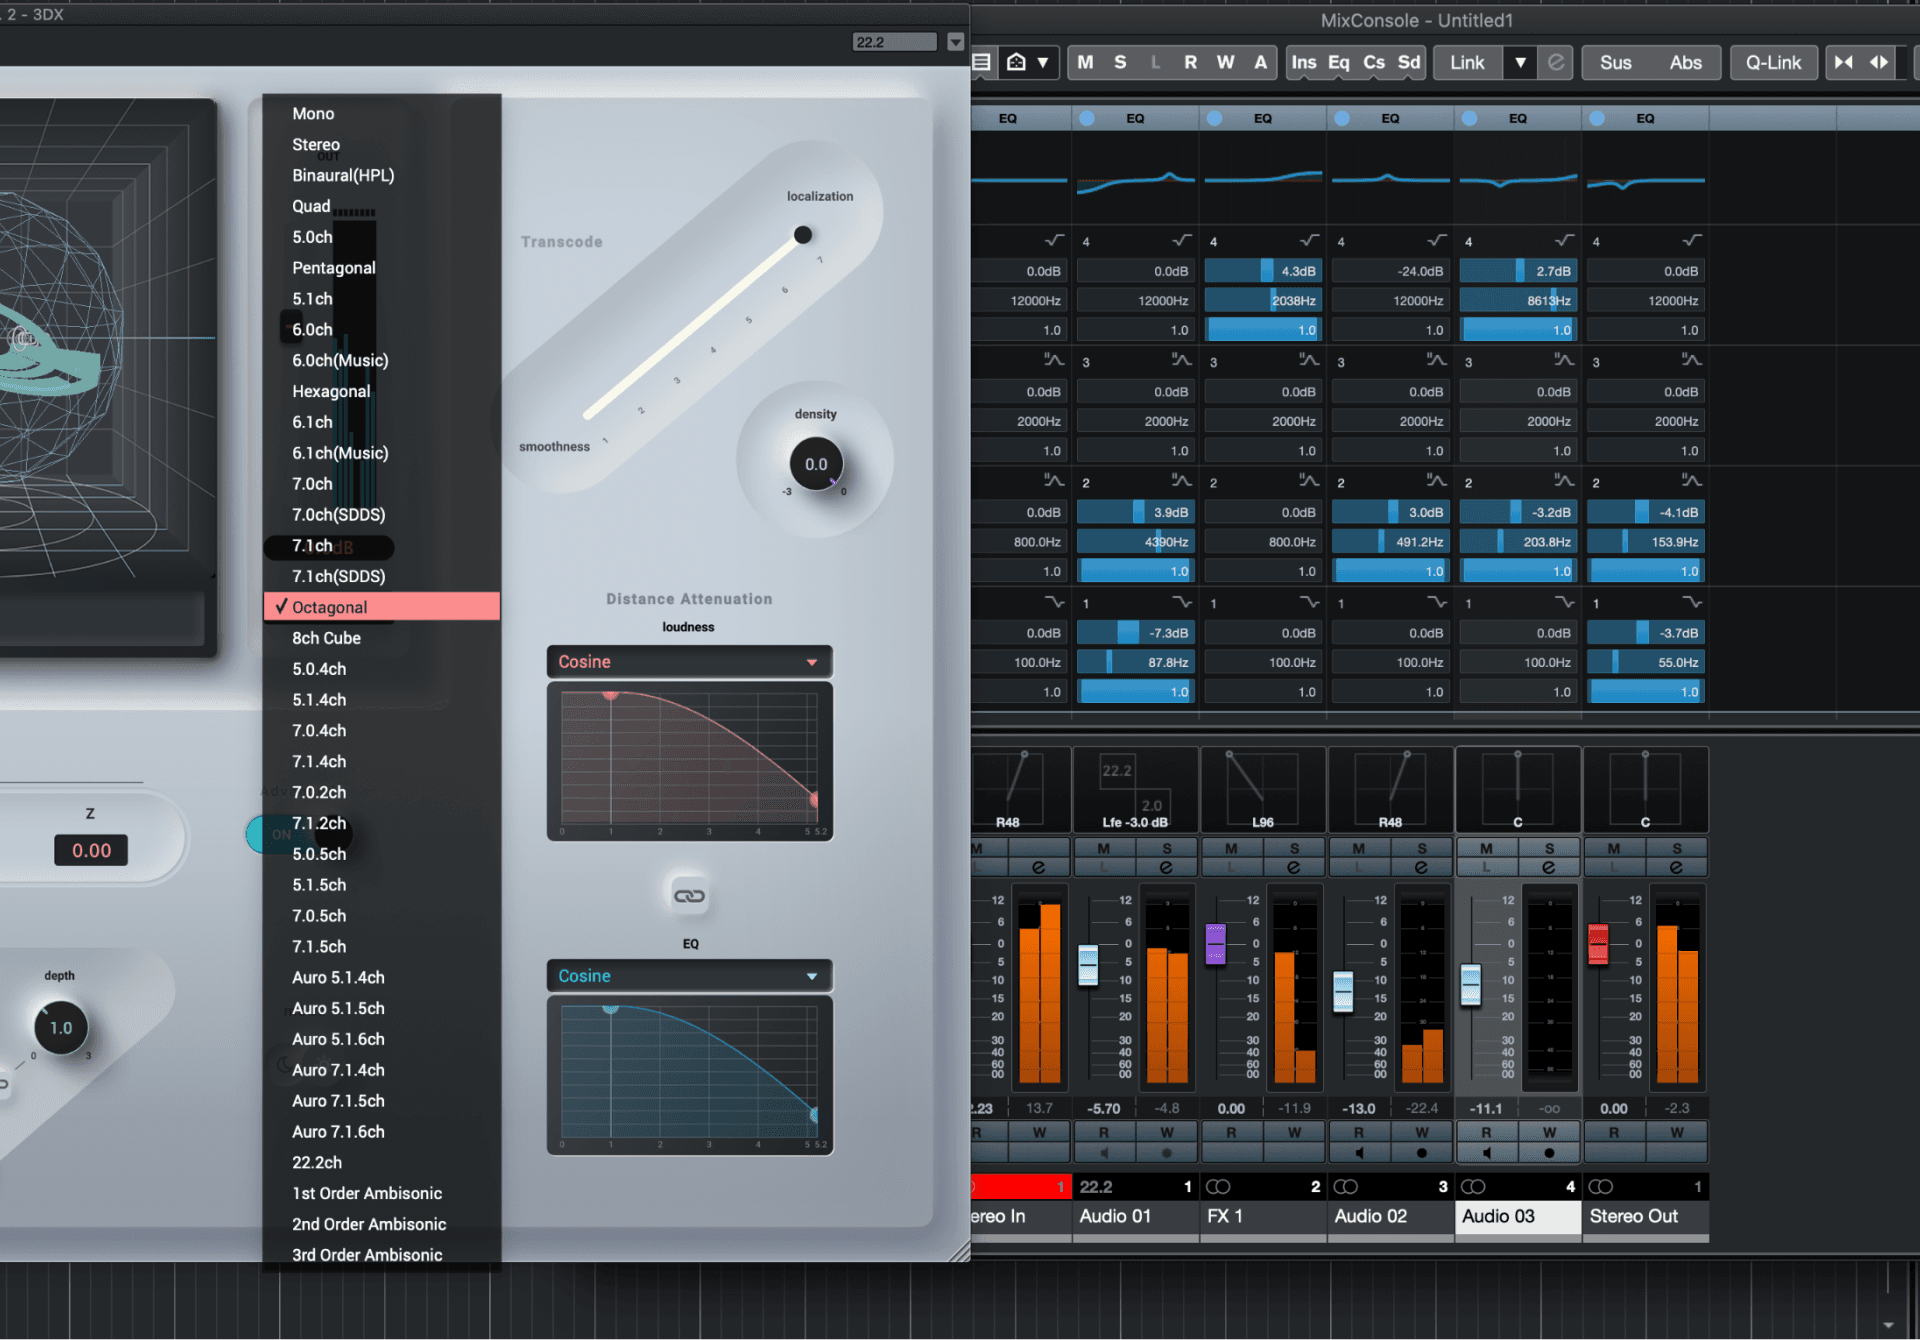Open channel settings 'e' on Audio 03

point(1549,867)
